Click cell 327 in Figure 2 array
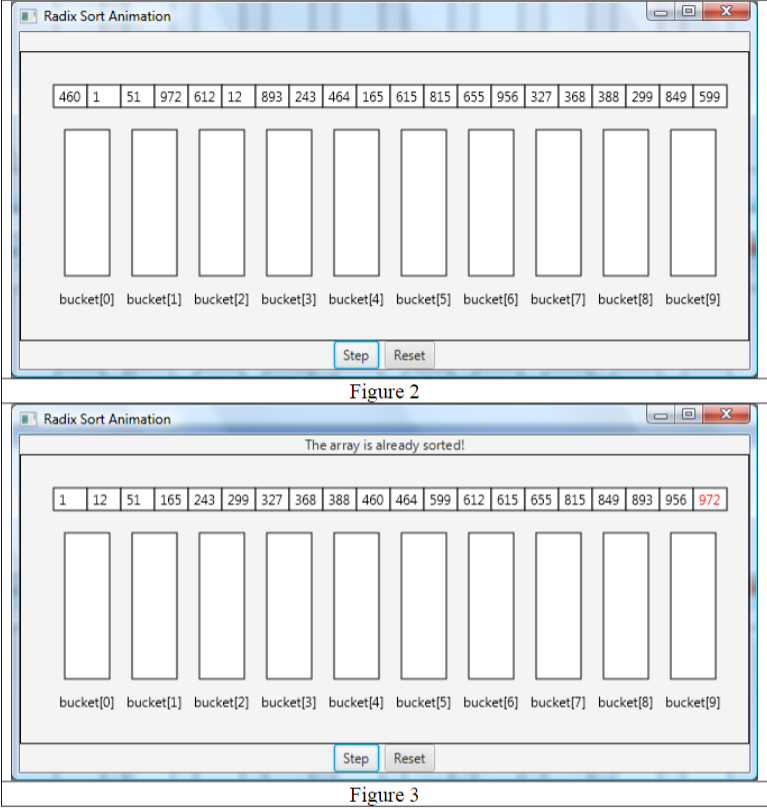This screenshot has width=767, height=809. (541, 96)
